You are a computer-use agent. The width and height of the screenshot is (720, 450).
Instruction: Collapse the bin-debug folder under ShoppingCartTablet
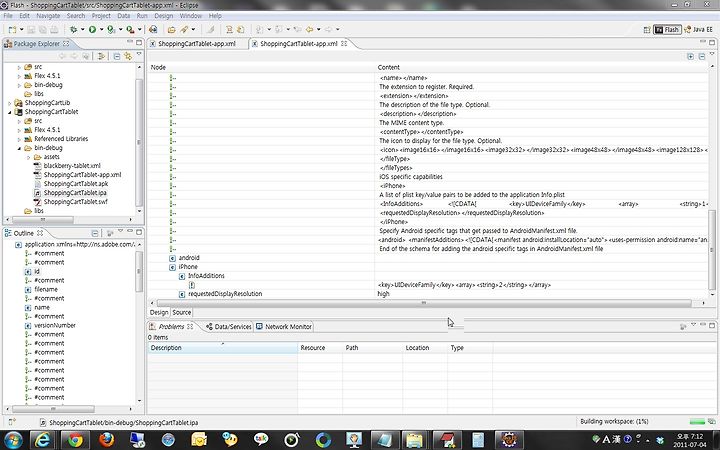click(x=19, y=148)
